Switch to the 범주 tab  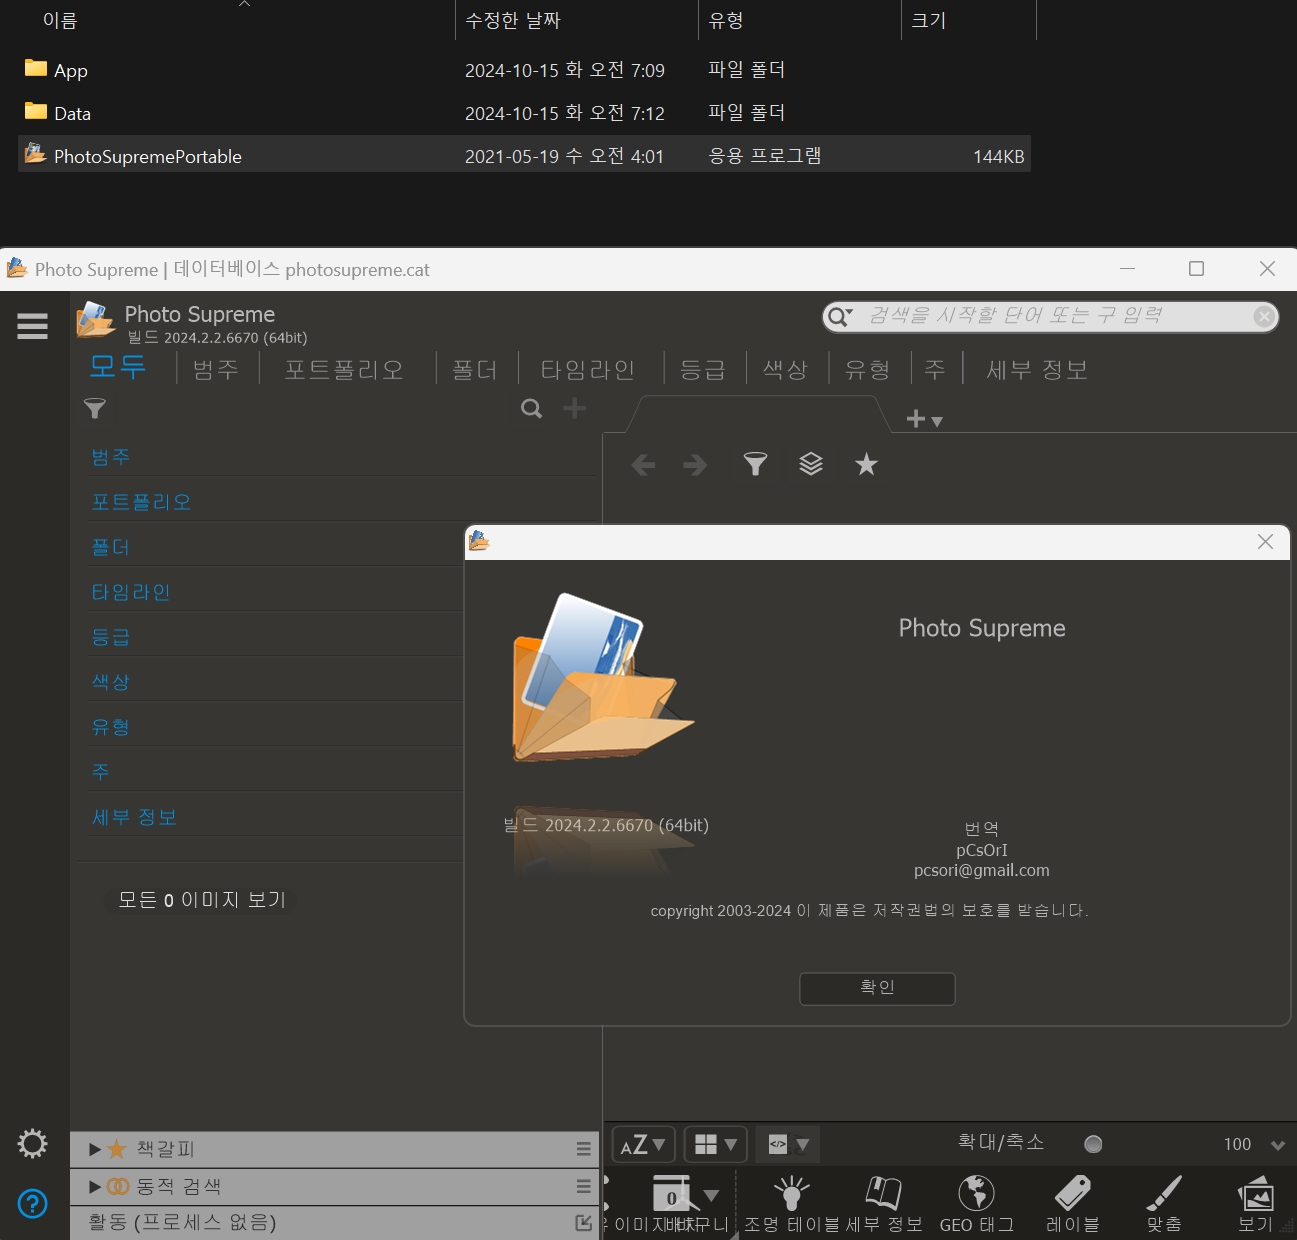tap(216, 369)
